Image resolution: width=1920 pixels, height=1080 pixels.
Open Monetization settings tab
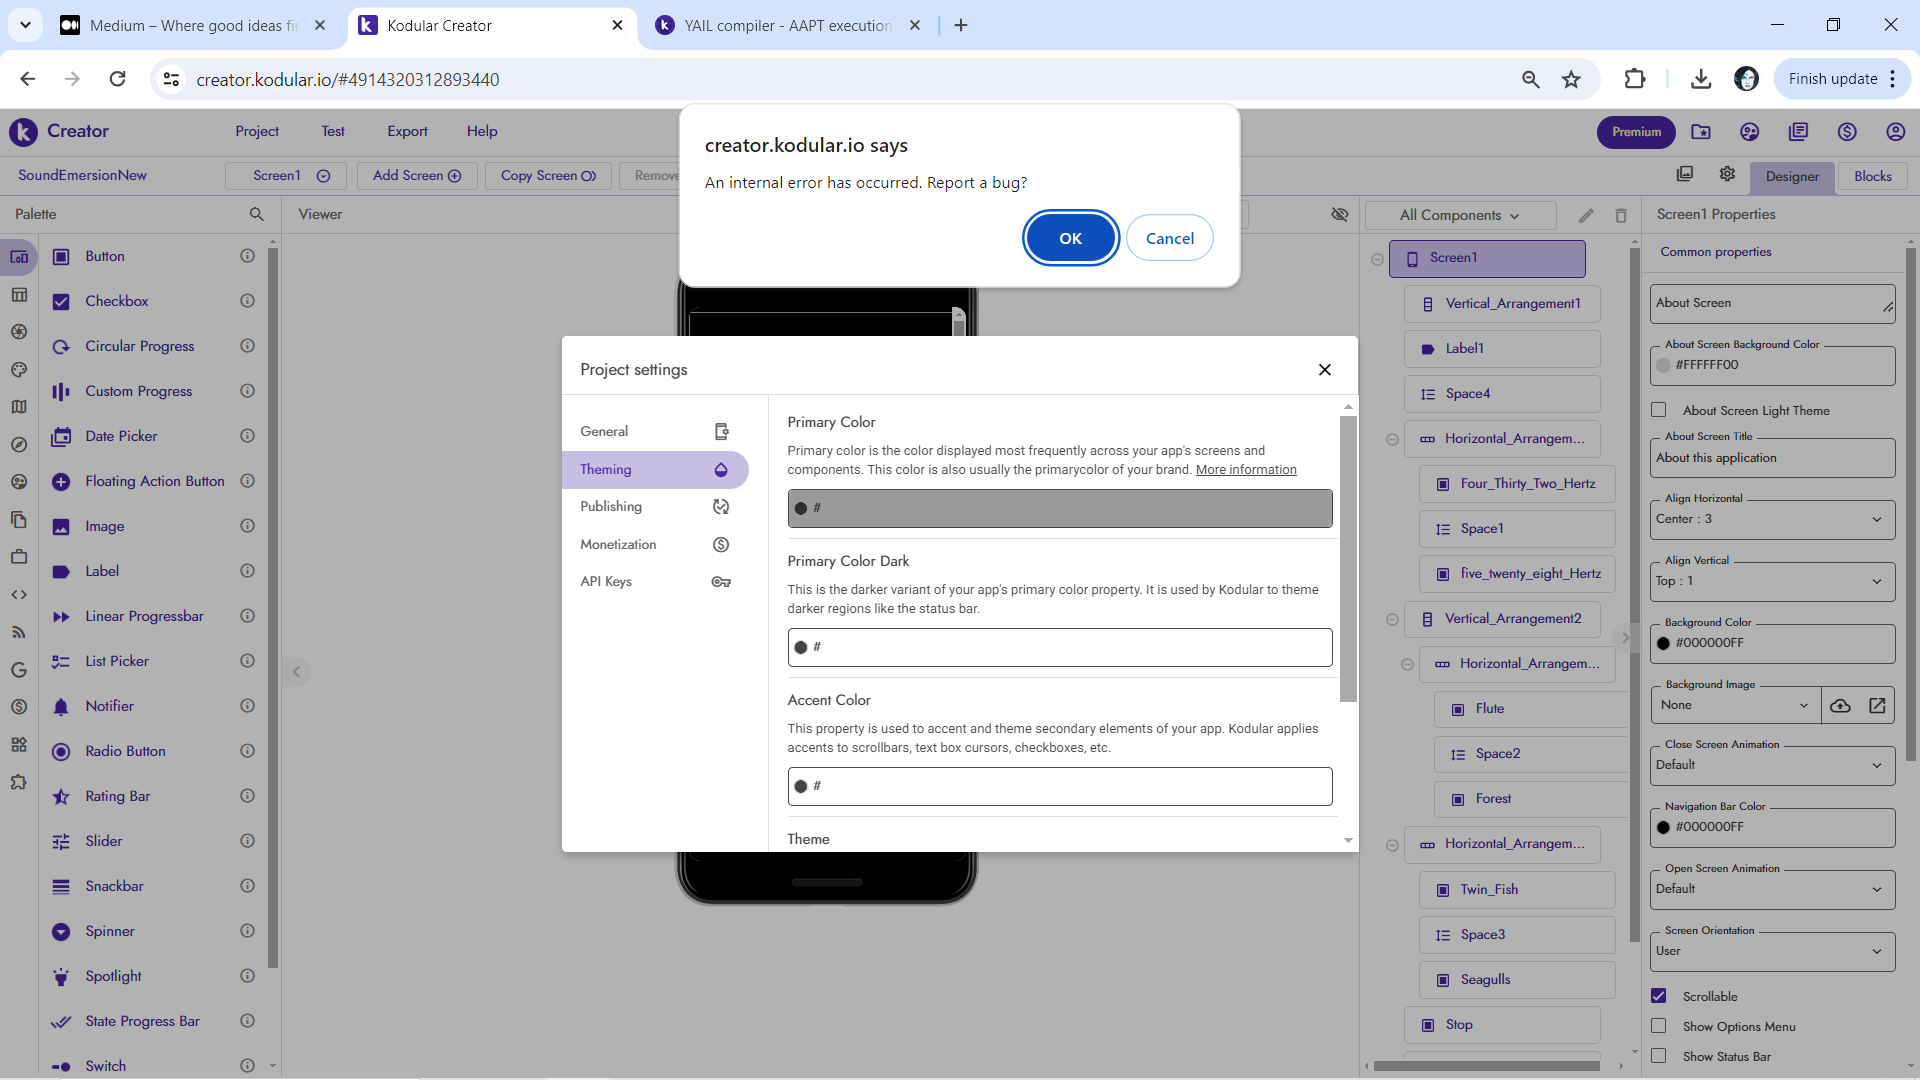(655, 544)
